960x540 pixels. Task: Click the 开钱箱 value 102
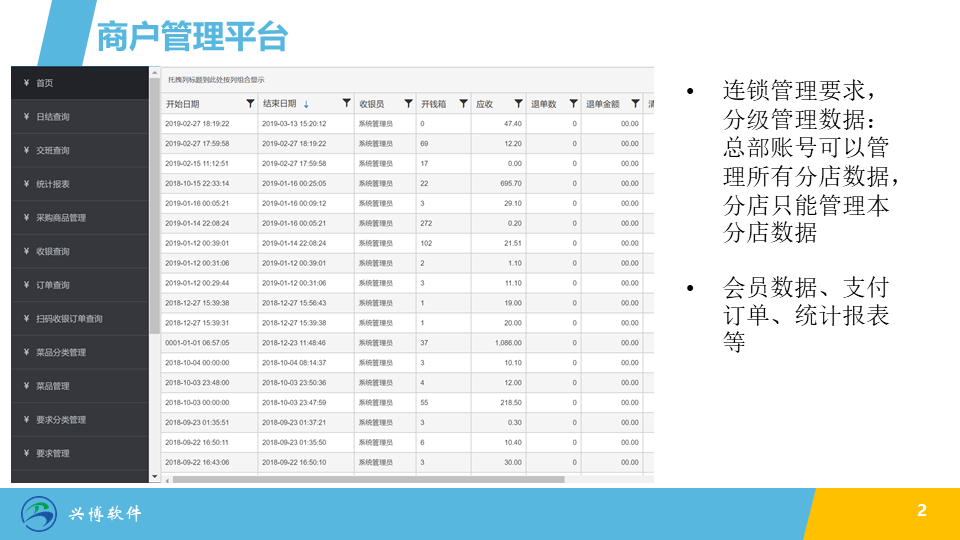[426, 243]
